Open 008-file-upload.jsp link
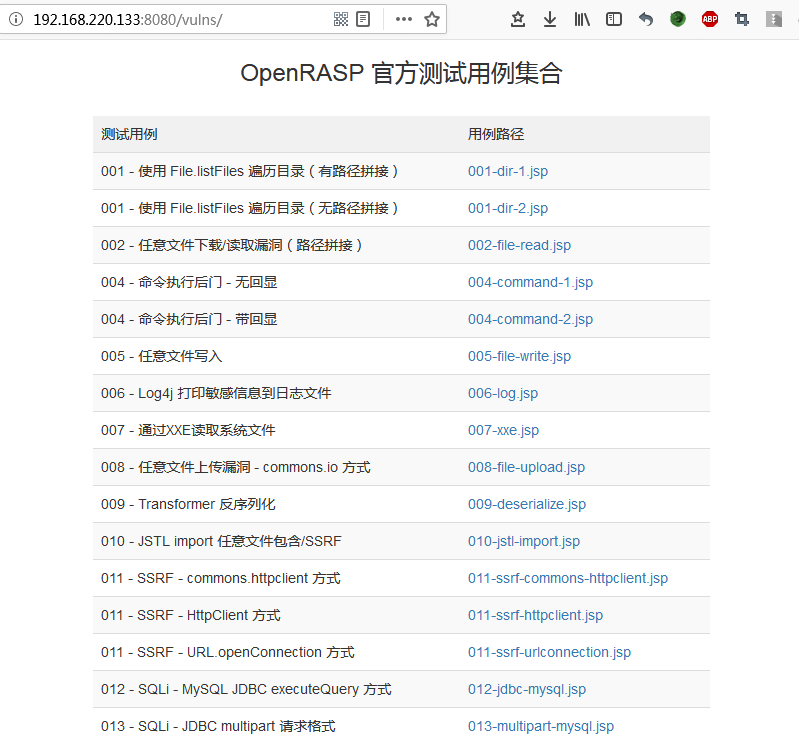 (526, 467)
